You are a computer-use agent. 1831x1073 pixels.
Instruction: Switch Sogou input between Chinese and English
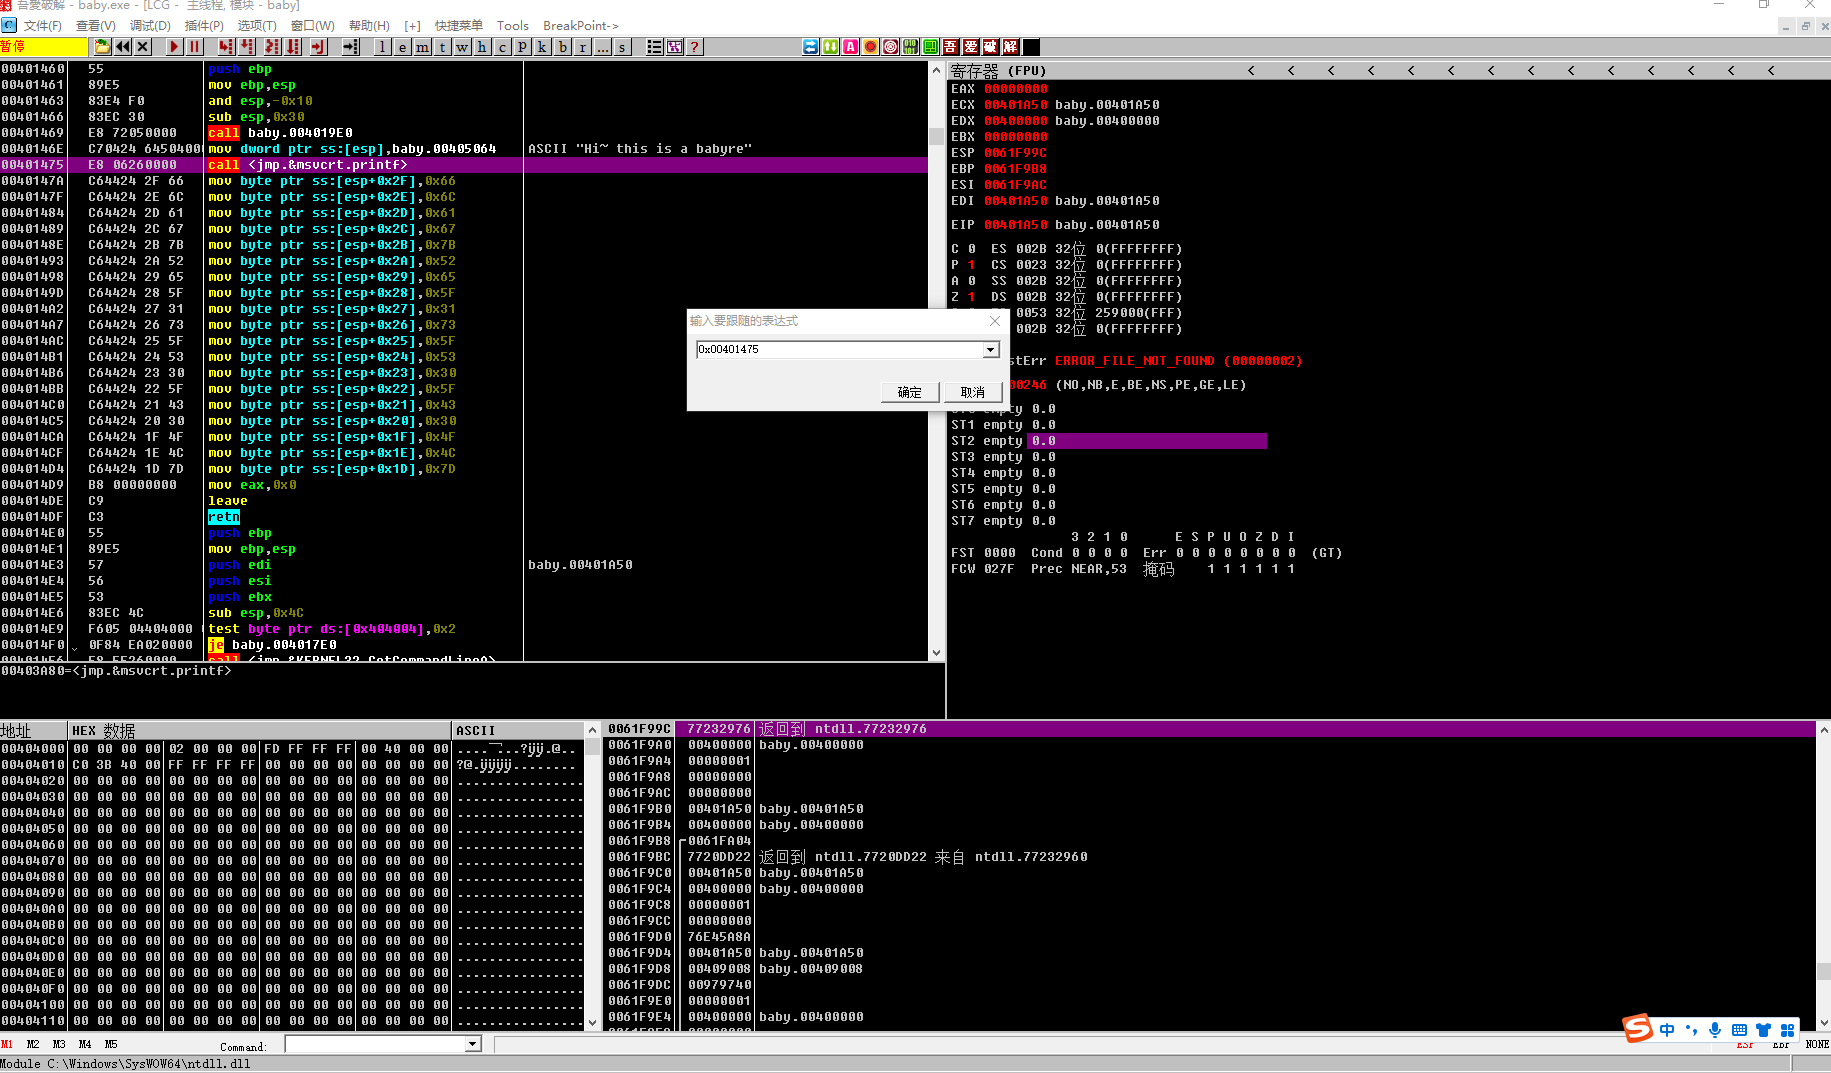(1667, 1029)
